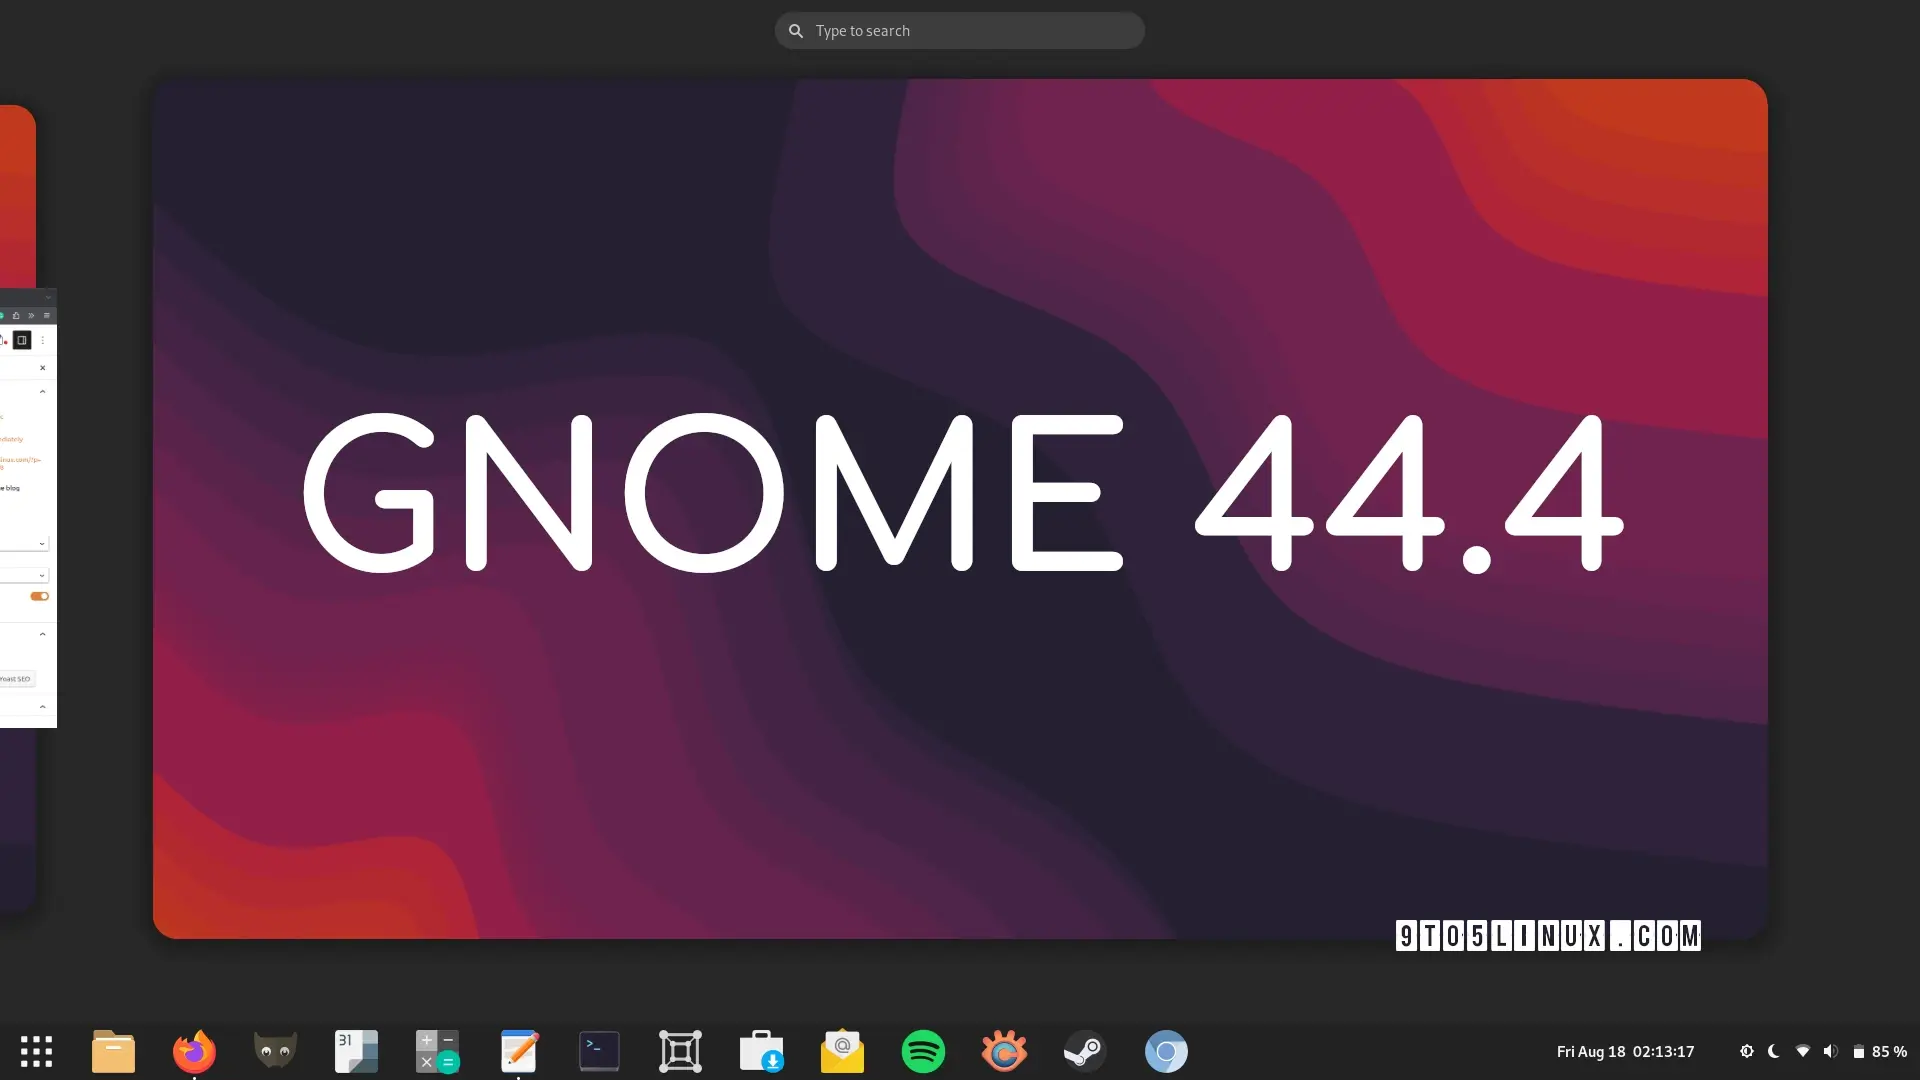This screenshot has width=1920, height=1080.
Task: Click the browser share icon
Action: pyautogui.click(x=16, y=315)
